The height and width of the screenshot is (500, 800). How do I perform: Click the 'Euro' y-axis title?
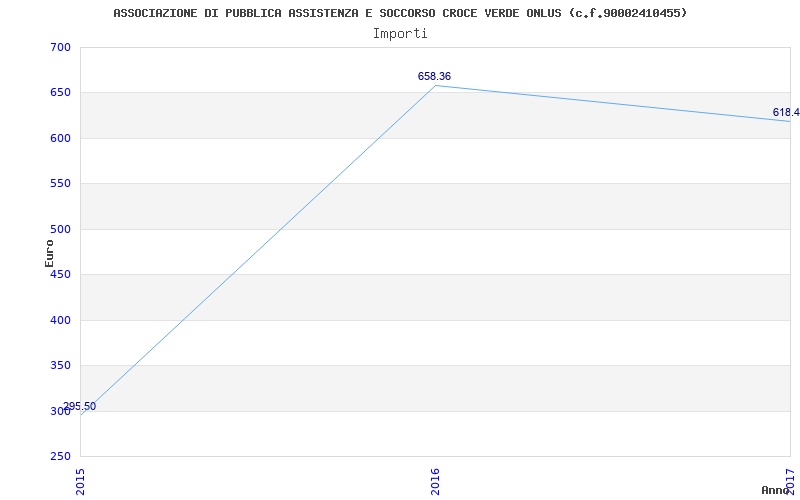[x=49, y=253]
